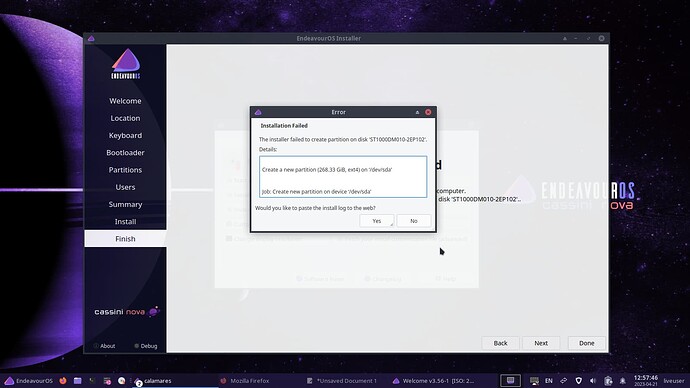Click the Done button in the installer
690x388 pixels.
coord(587,343)
